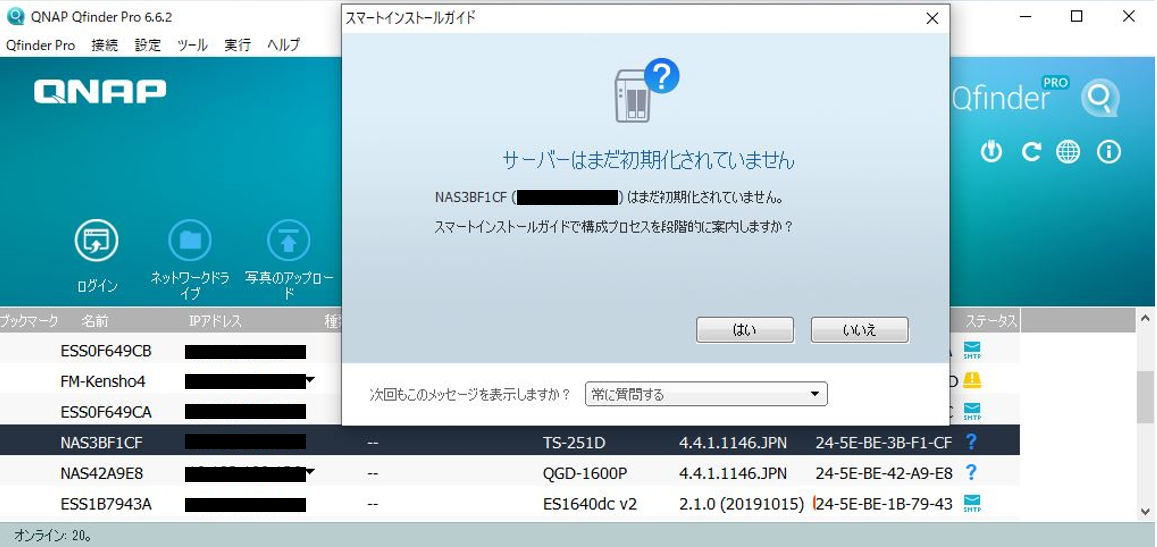
Task: Open the ヘルプ menu
Action: (283, 45)
